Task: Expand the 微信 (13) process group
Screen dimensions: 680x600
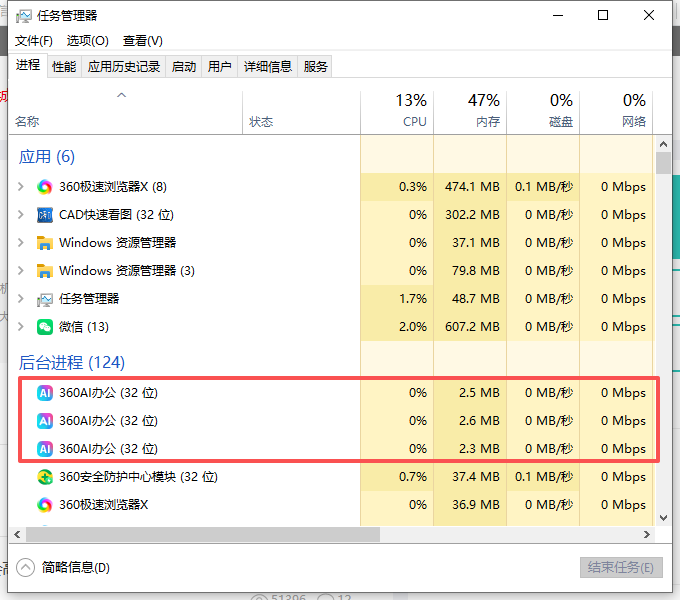Action: tap(21, 327)
